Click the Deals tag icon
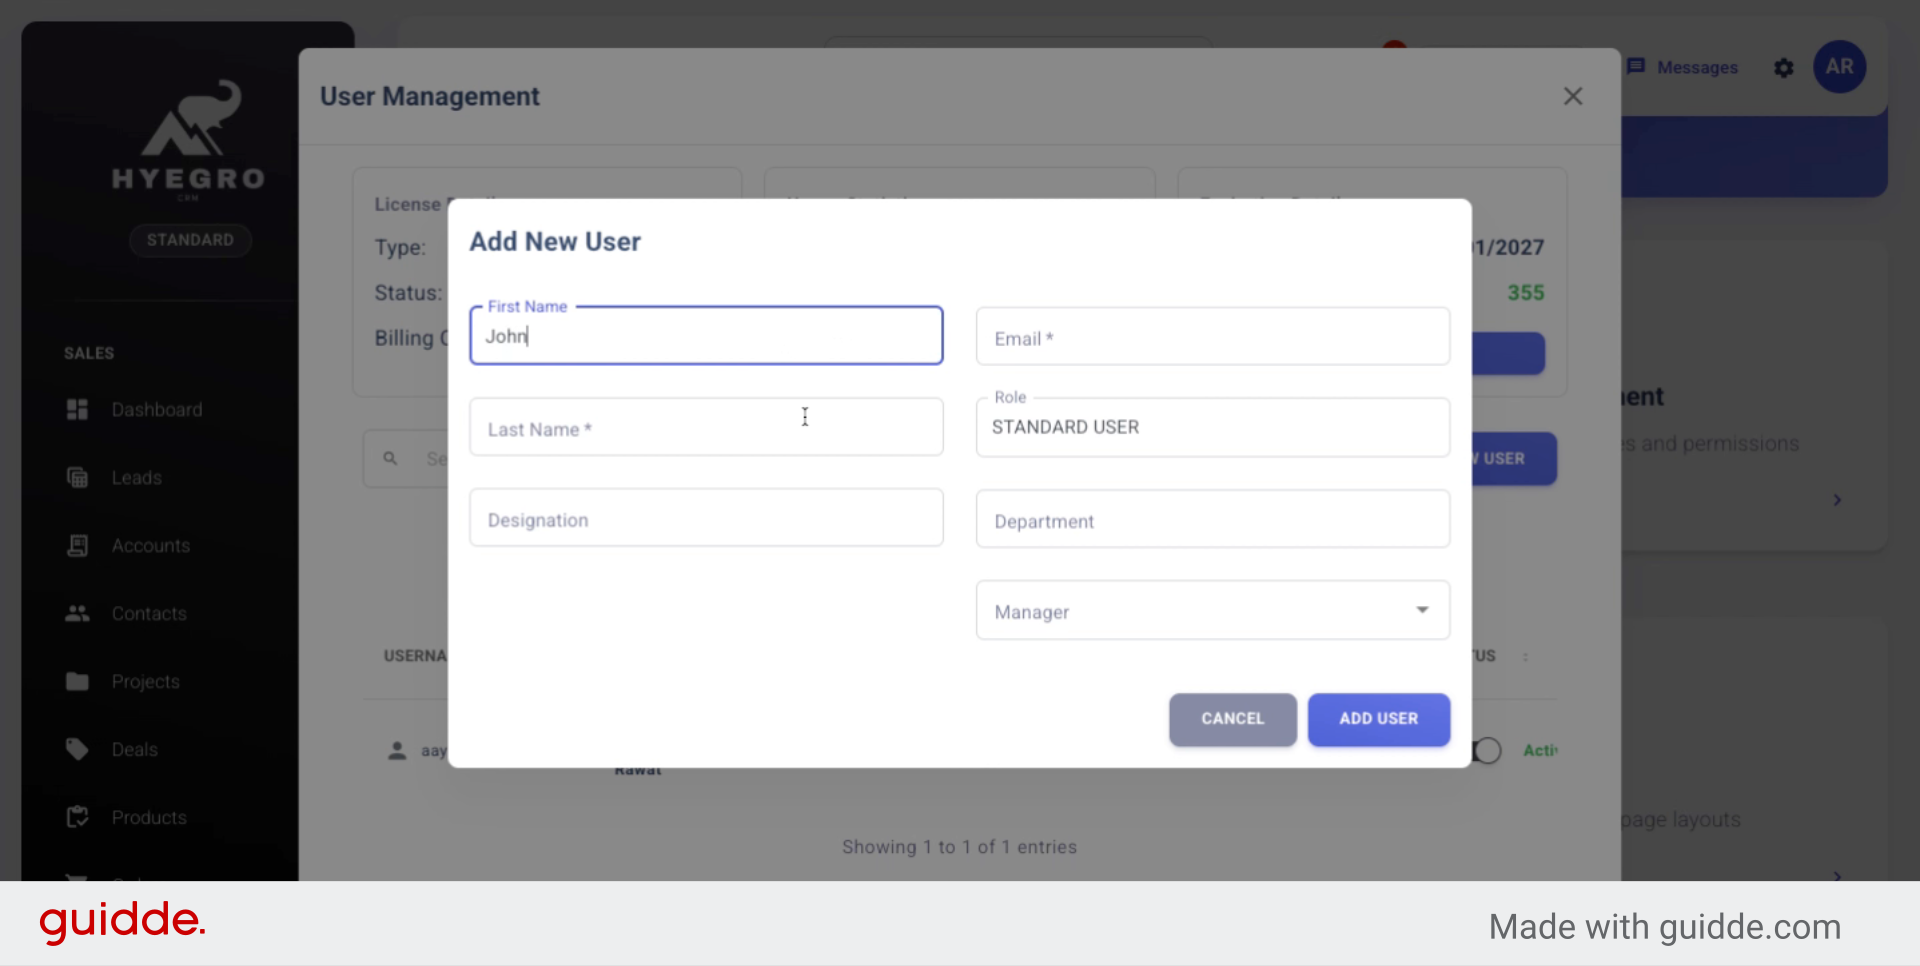Screen dimensions: 1920x966 coord(77,750)
